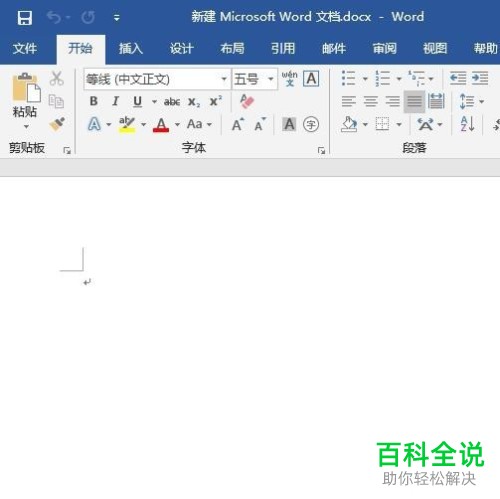Open the 布局 tab
Viewport: 500px width, 499px height.
[232, 49]
